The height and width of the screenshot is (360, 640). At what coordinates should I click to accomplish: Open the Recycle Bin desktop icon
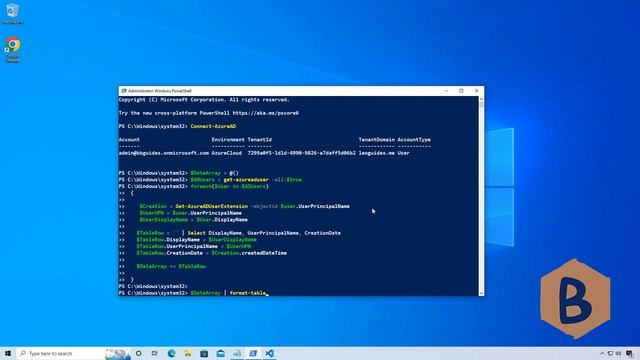pyautogui.click(x=13, y=13)
